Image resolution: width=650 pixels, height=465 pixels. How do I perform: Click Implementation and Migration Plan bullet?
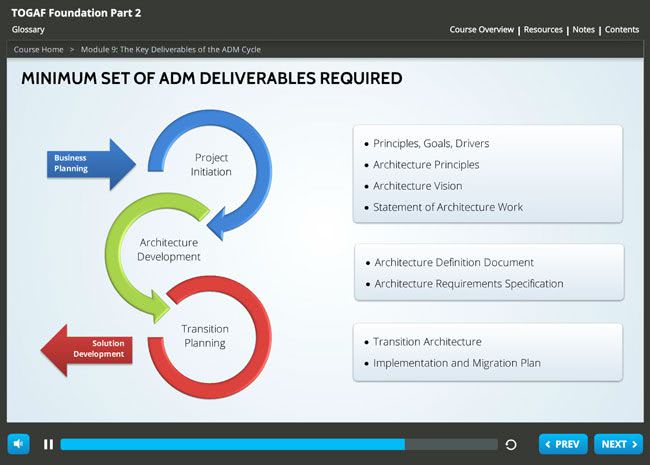(456, 363)
